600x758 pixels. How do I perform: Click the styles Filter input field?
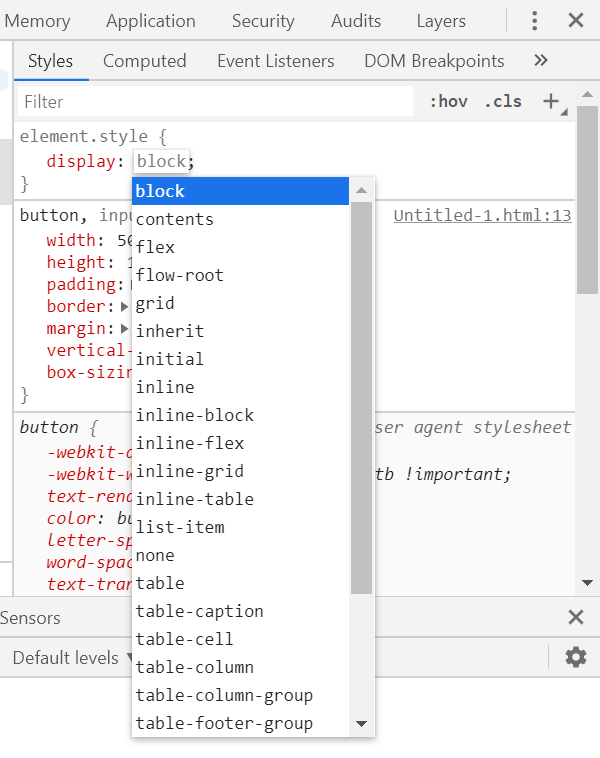coord(215,101)
